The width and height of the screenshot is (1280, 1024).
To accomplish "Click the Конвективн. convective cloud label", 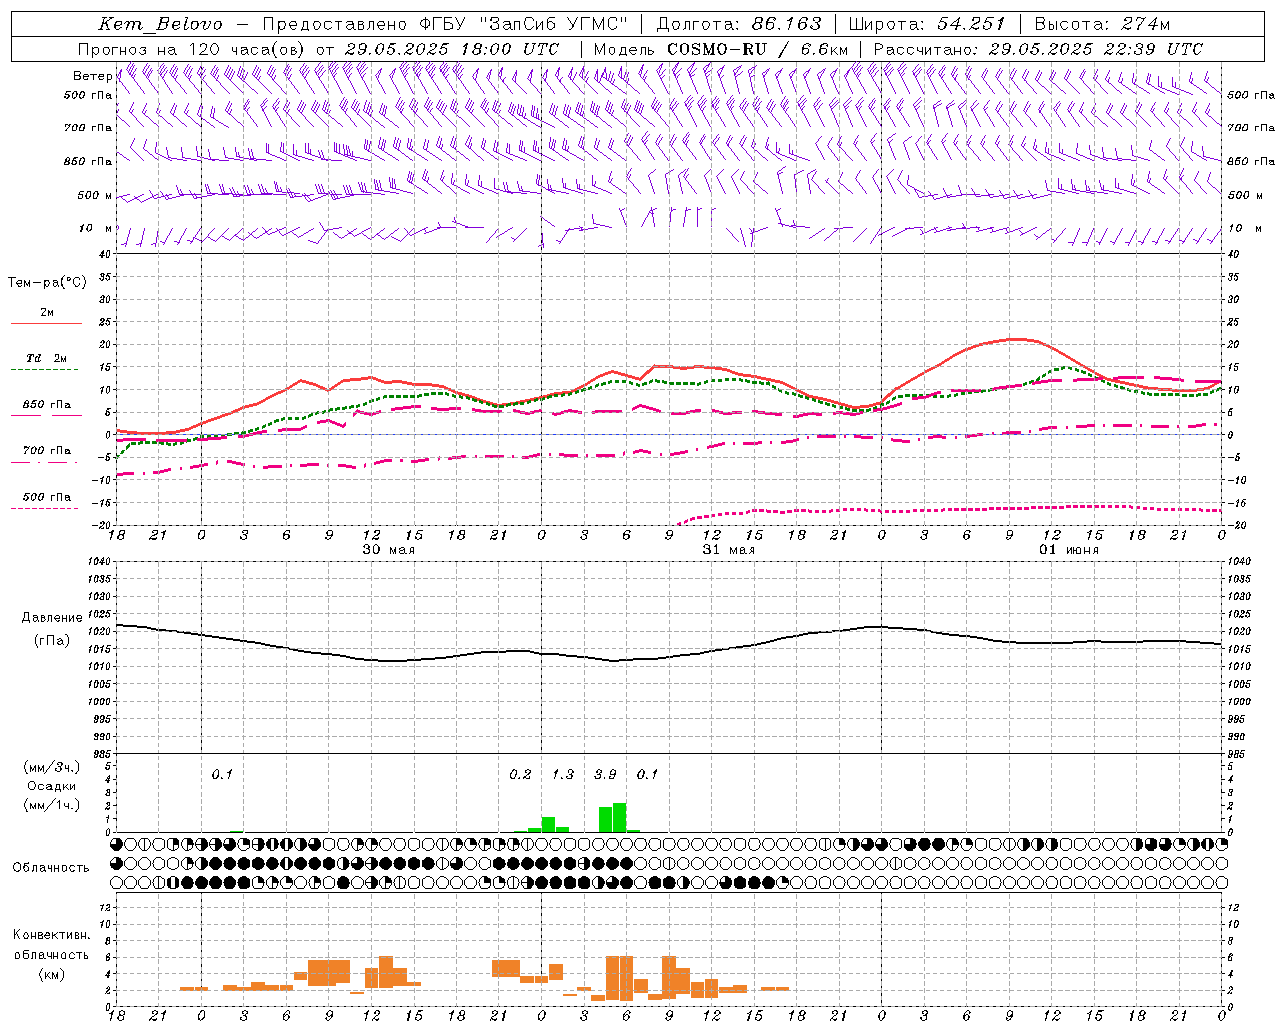I will [x=52, y=935].
